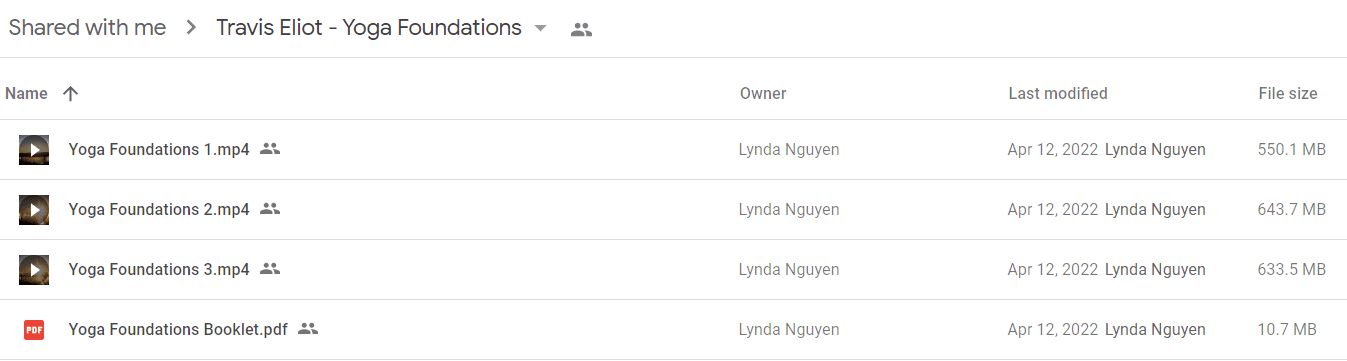Sort files by the Name column header

point(26,94)
